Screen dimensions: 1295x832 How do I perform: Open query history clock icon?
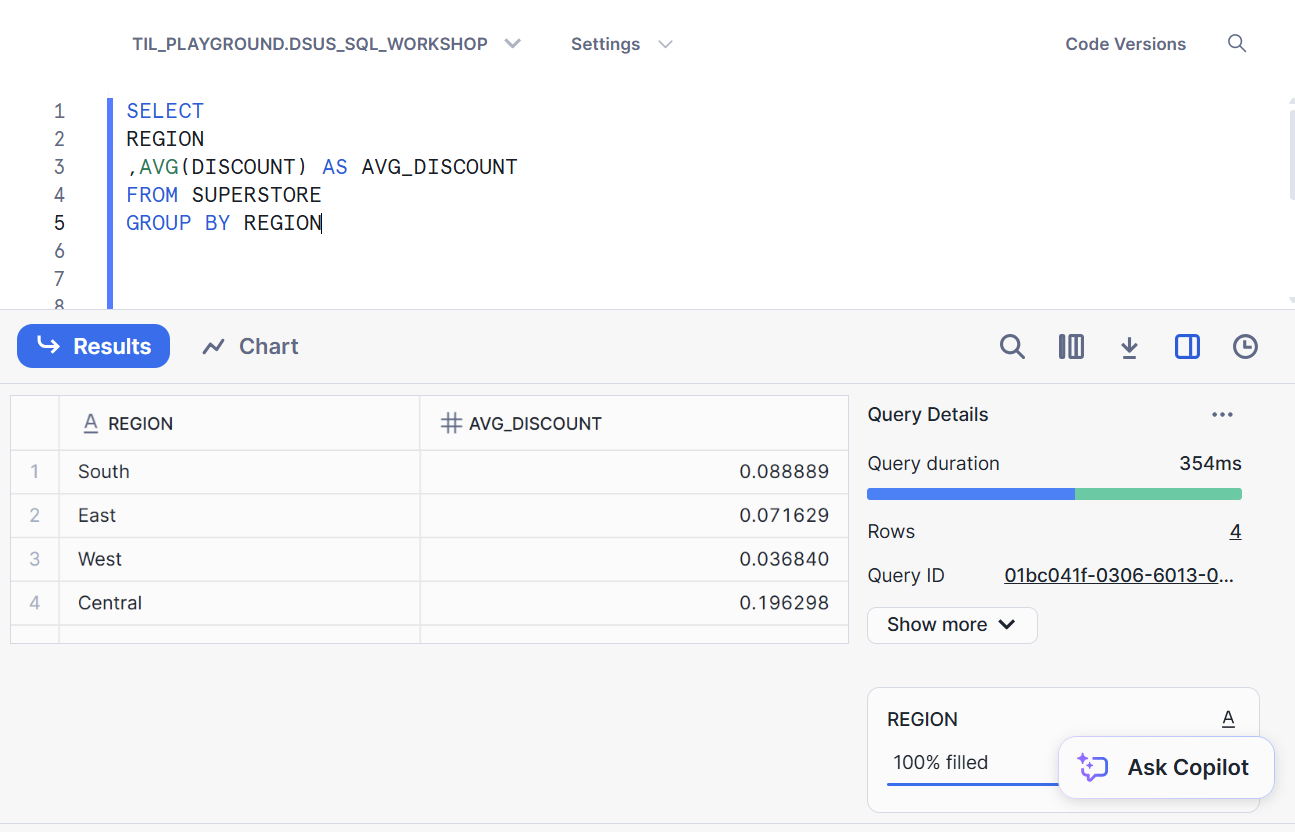pos(1245,347)
